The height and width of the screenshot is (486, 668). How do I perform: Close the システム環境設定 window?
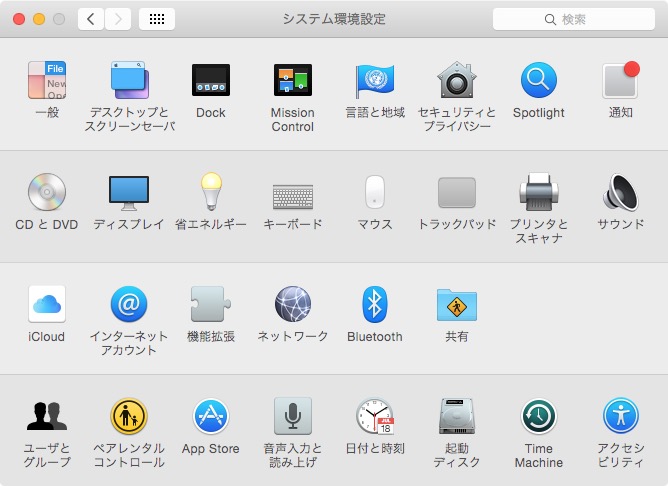point(19,19)
